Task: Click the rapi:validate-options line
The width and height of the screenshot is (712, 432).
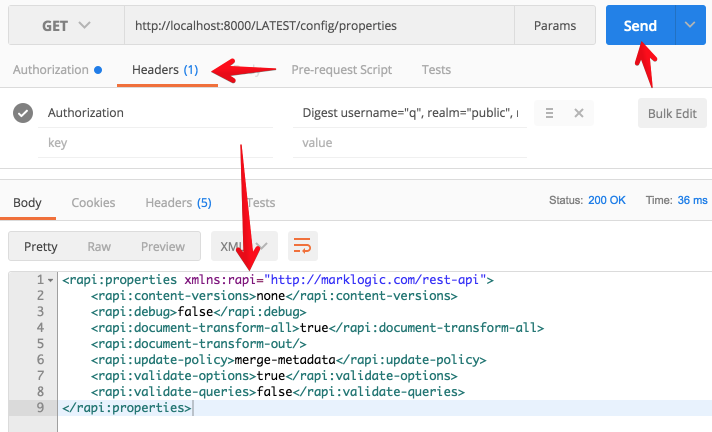Action: point(274,376)
